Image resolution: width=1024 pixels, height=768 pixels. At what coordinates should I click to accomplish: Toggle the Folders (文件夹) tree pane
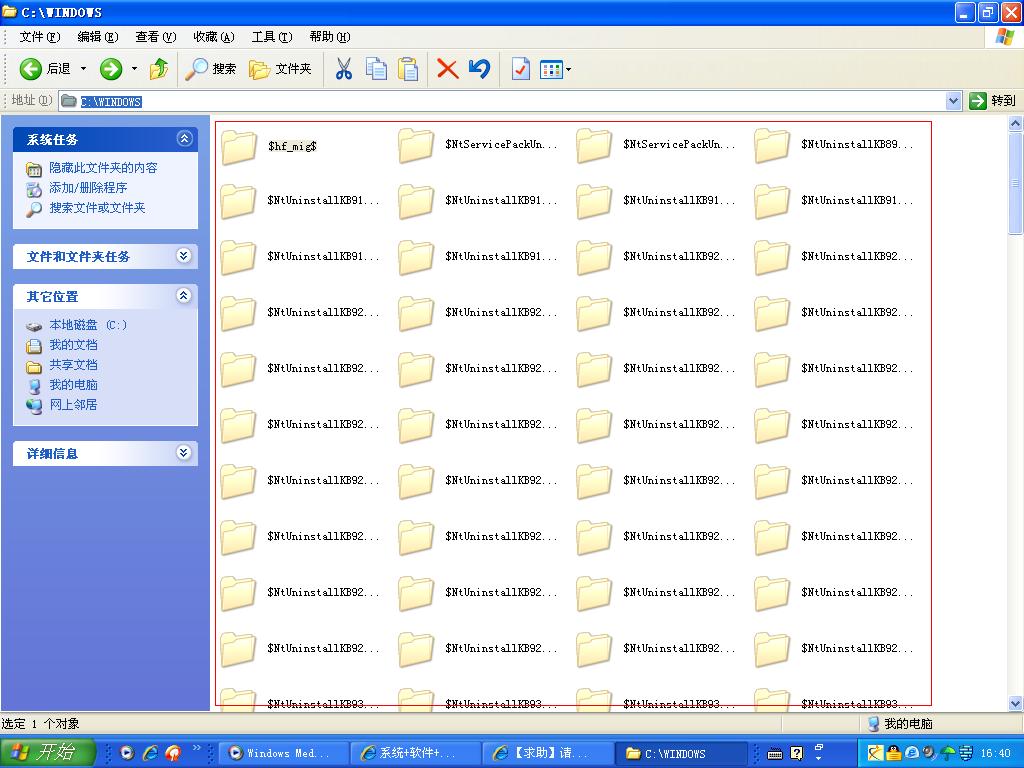click(x=281, y=69)
